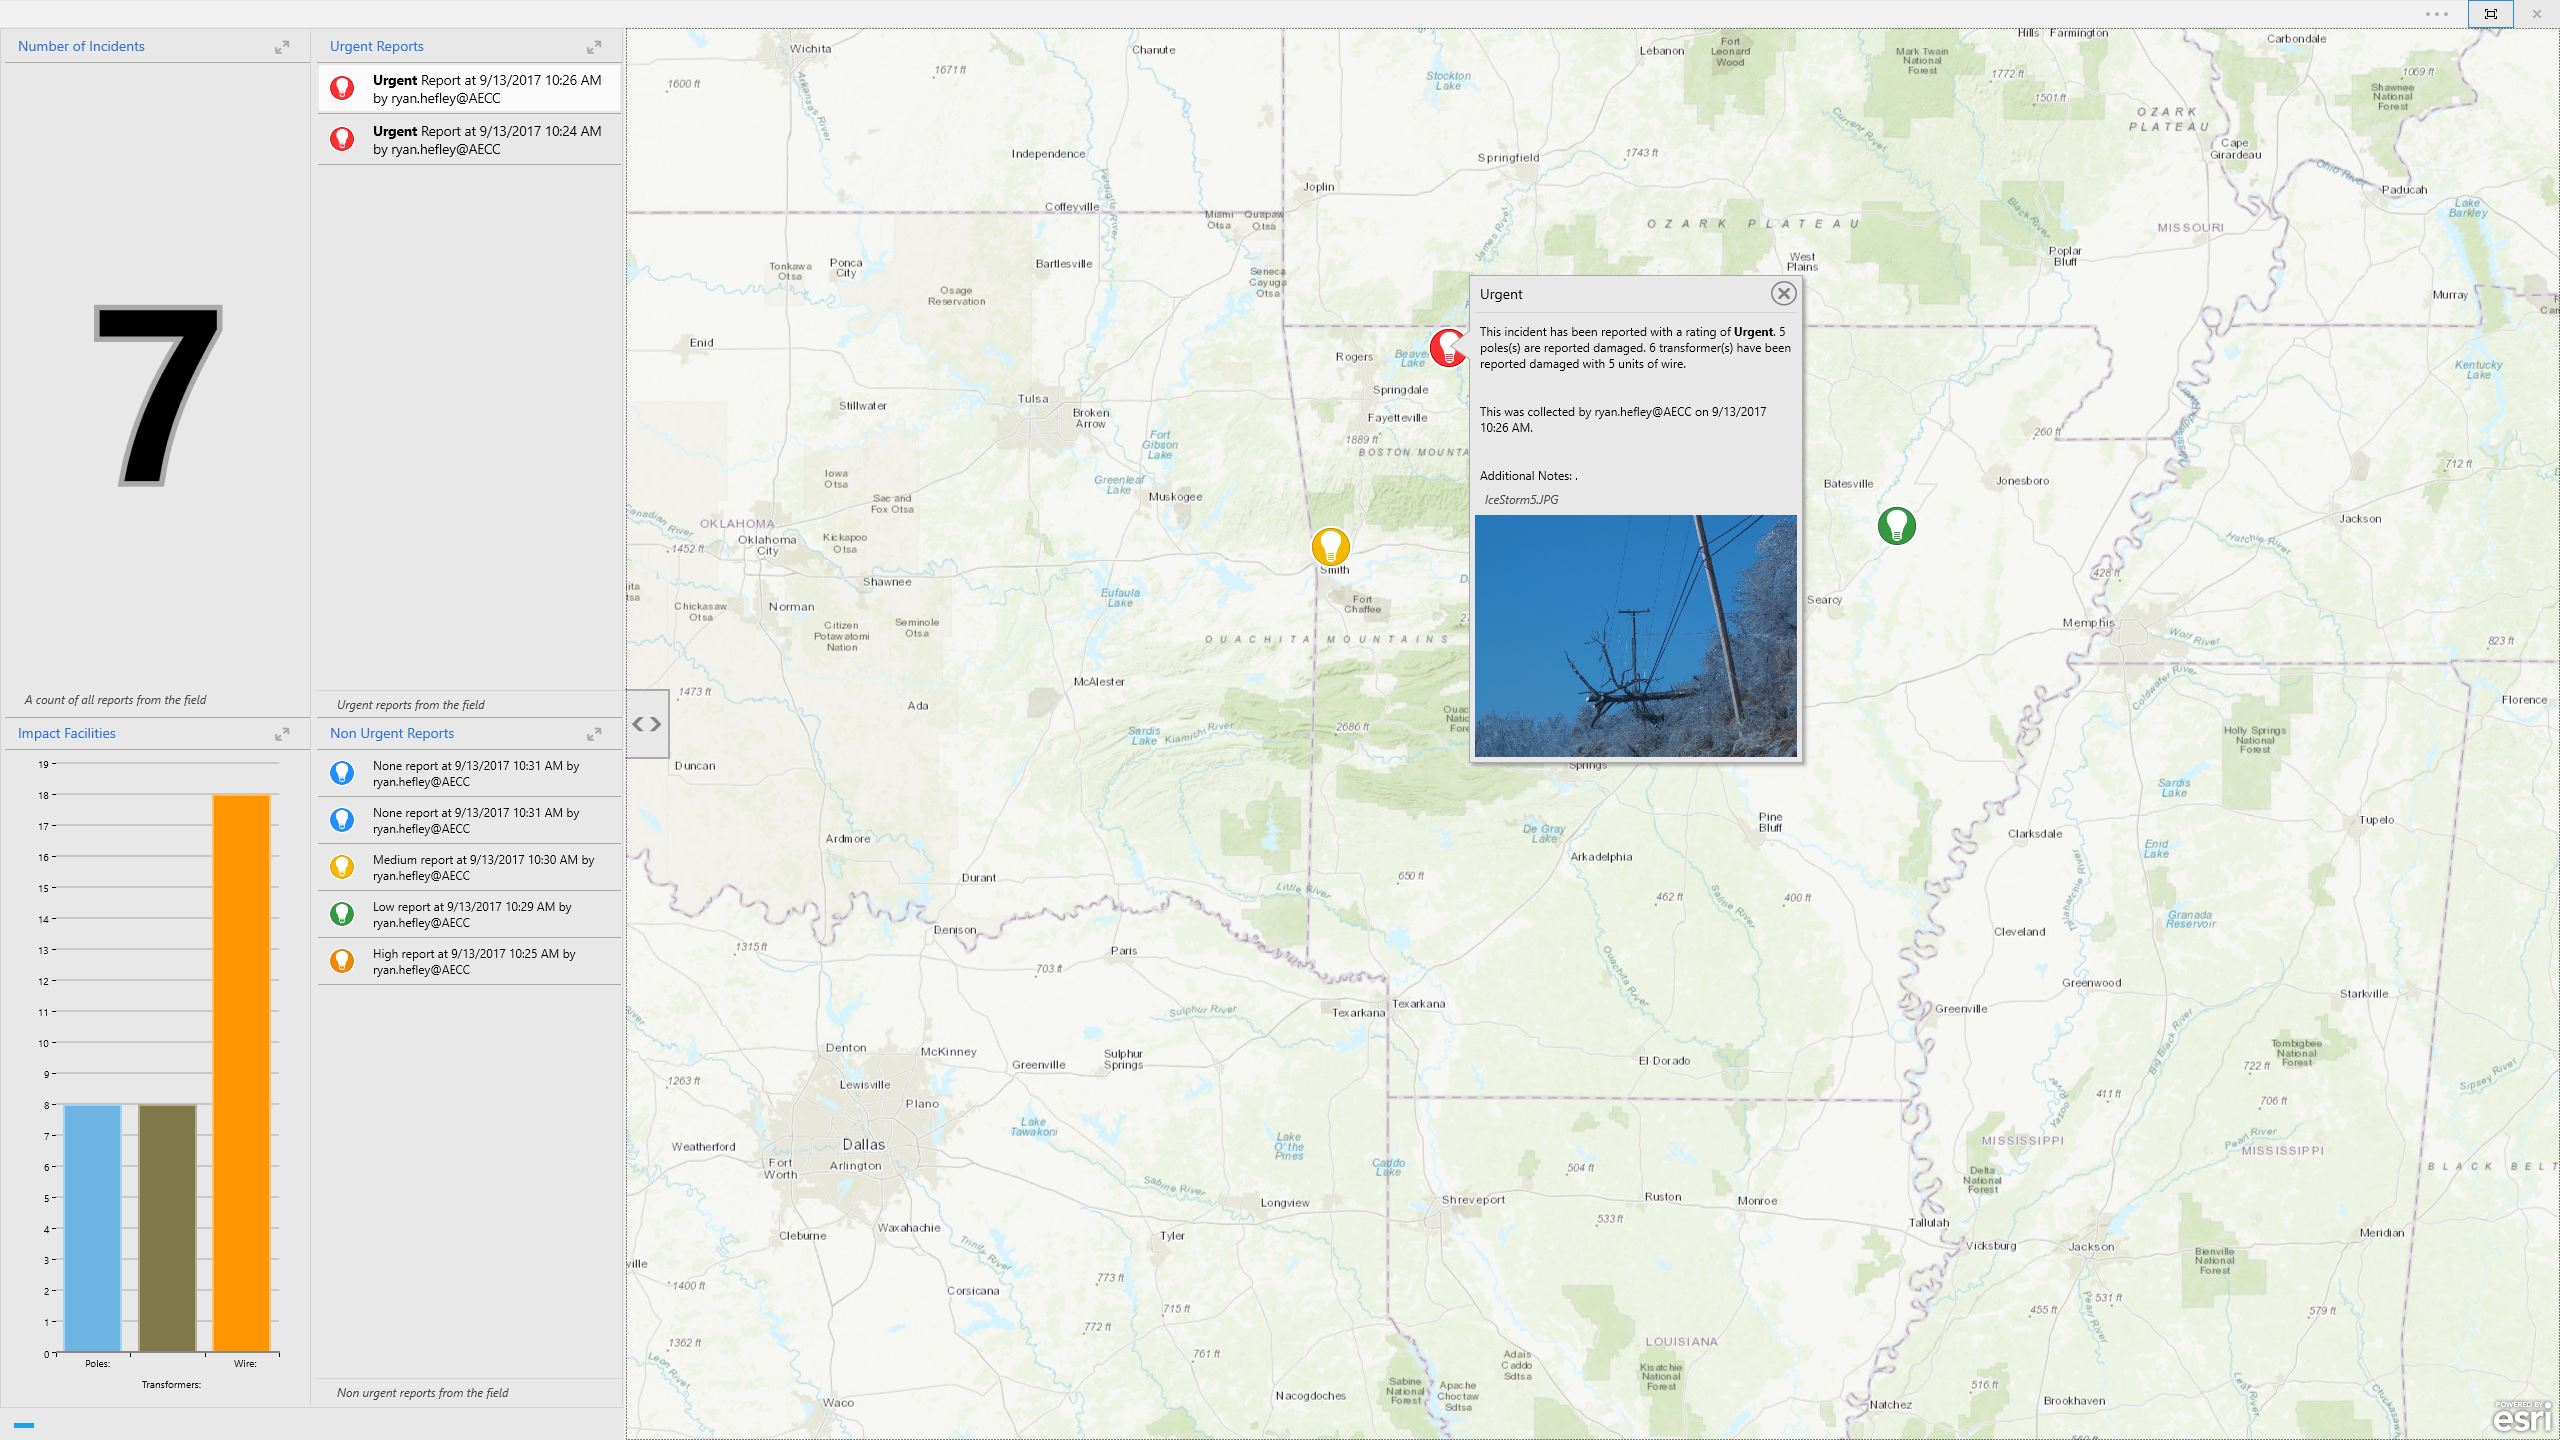Click yellow bulb icon of Medium report
Screen dimensions: 2560x1440
pyautogui.click(x=342, y=867)
